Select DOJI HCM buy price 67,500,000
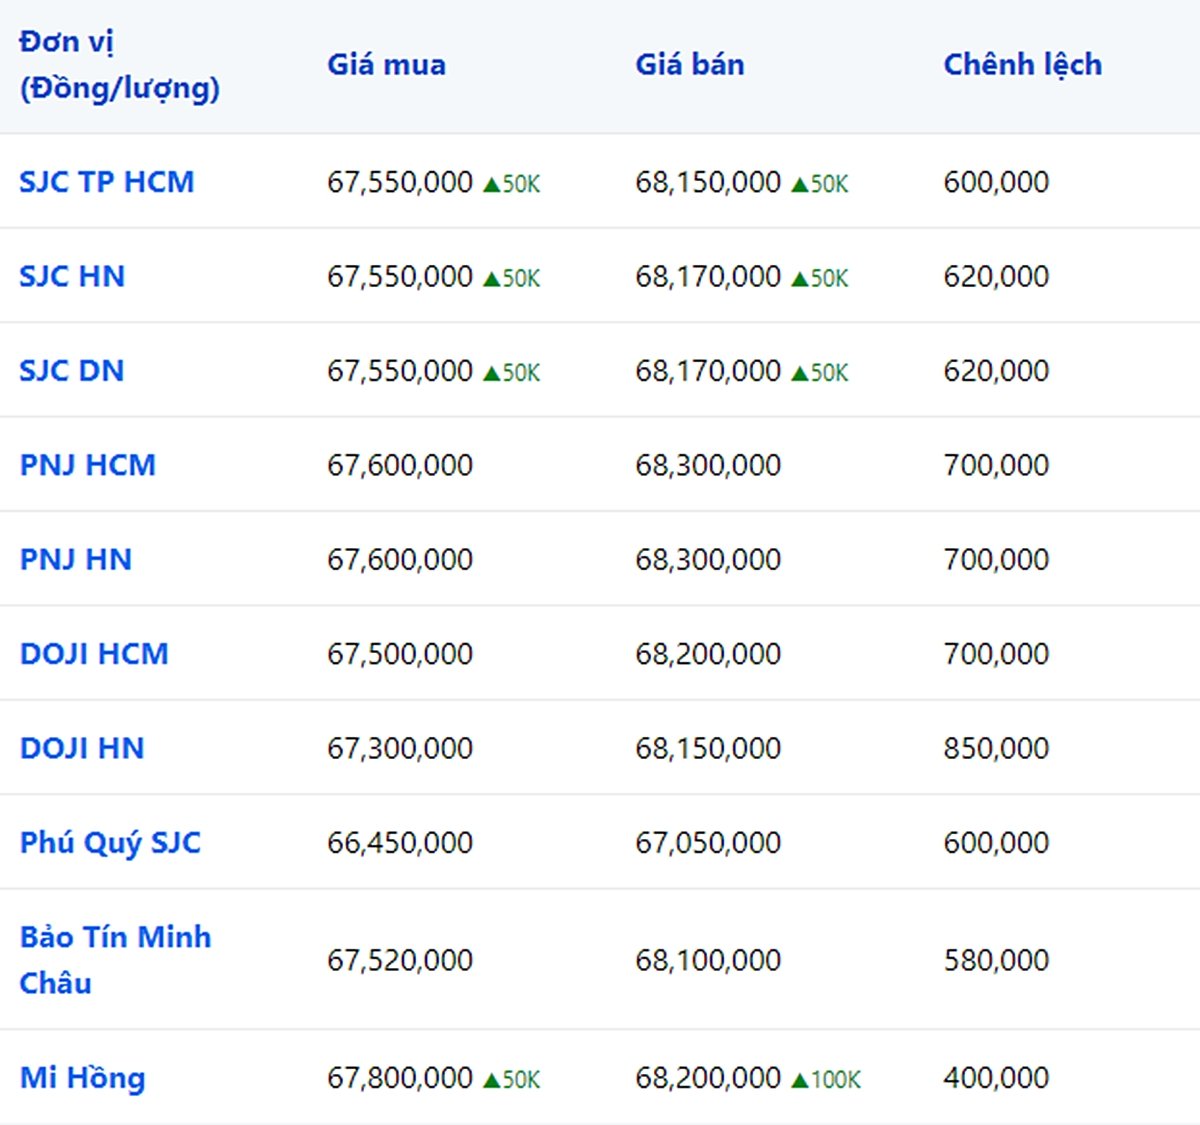The image size is (1200, 1125). click(400, 654)
